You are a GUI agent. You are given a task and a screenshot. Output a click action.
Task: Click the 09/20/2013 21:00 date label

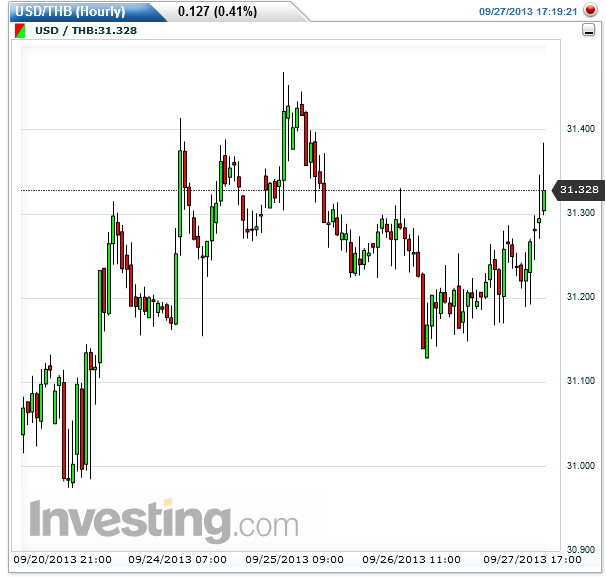tap(63, 560)
